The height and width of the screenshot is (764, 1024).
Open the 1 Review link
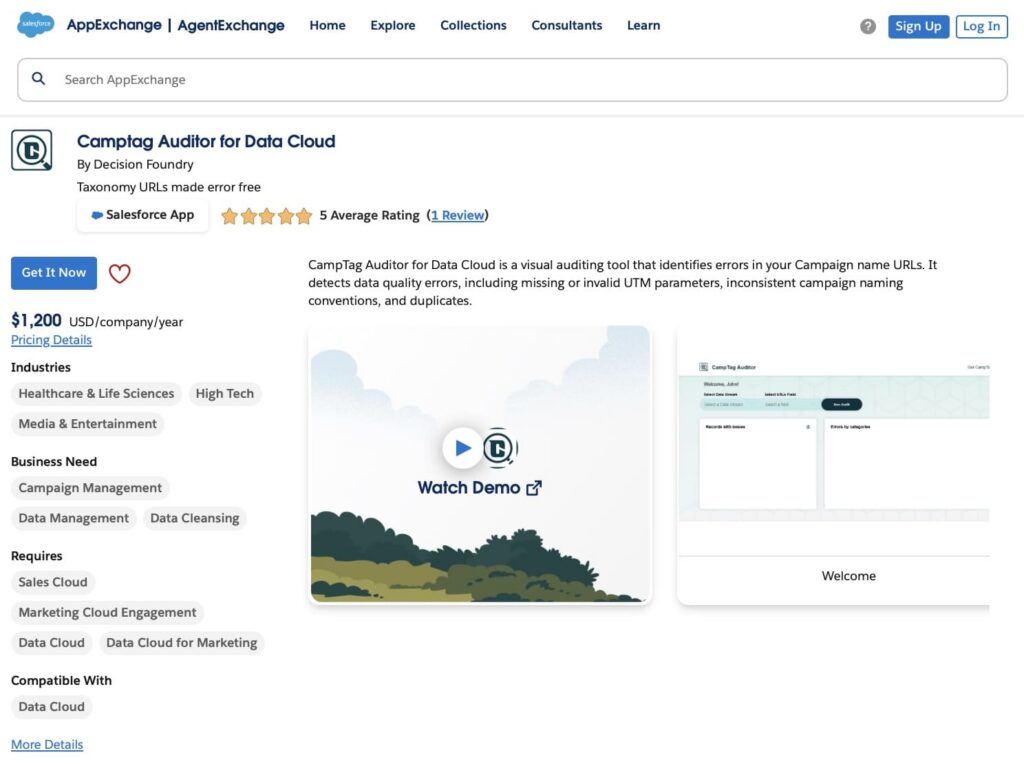click(x=458, y=215)
